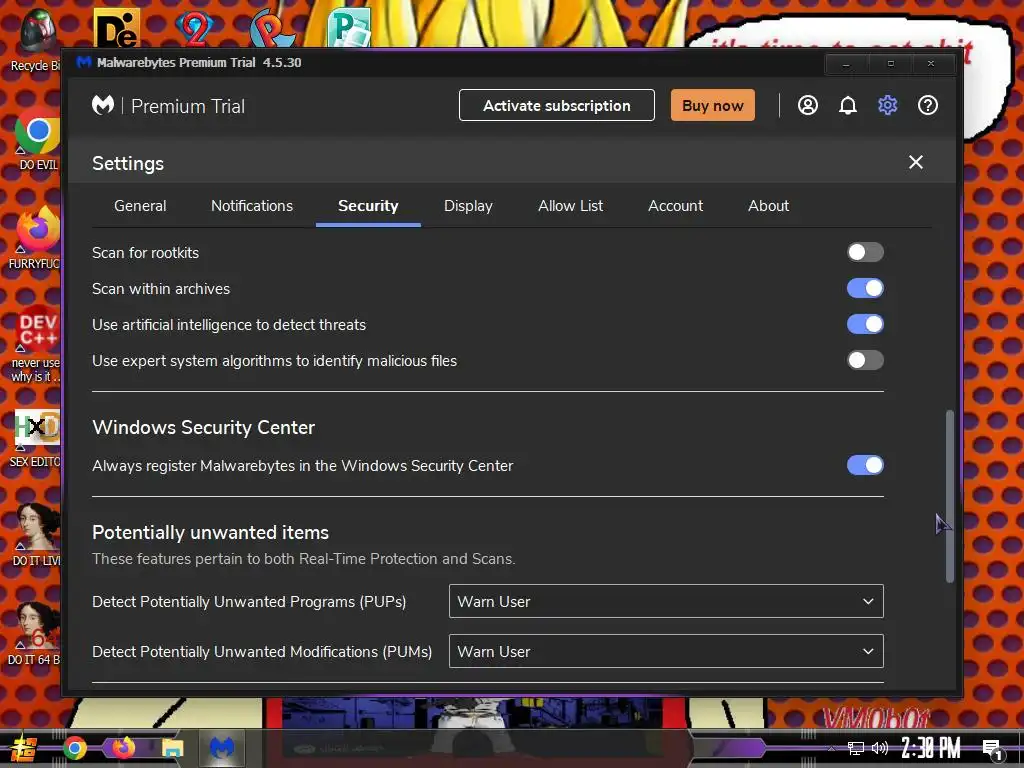Enable expert system algorithms toggle
The height and width of the screenshot is (768, 1024).
pos(865,360)
